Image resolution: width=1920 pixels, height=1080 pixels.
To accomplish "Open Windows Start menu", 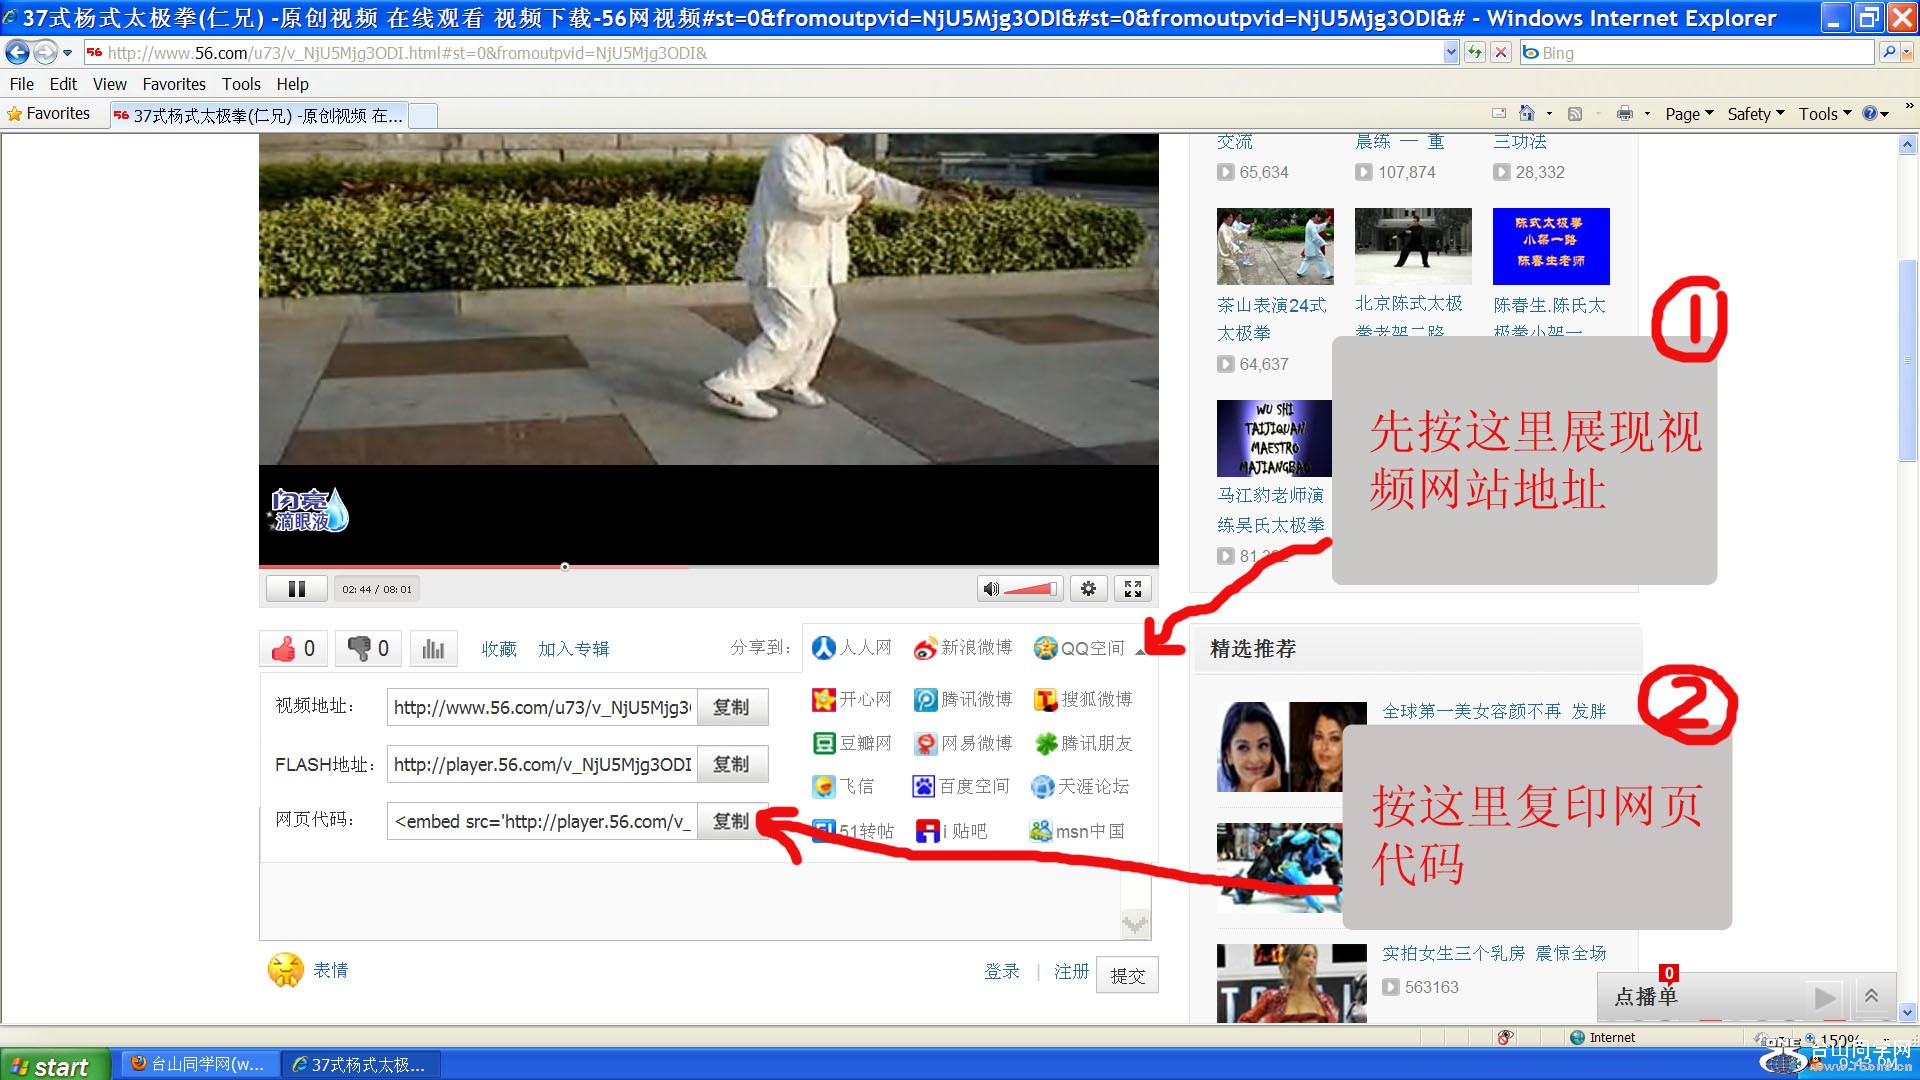I will (55, 1065).
